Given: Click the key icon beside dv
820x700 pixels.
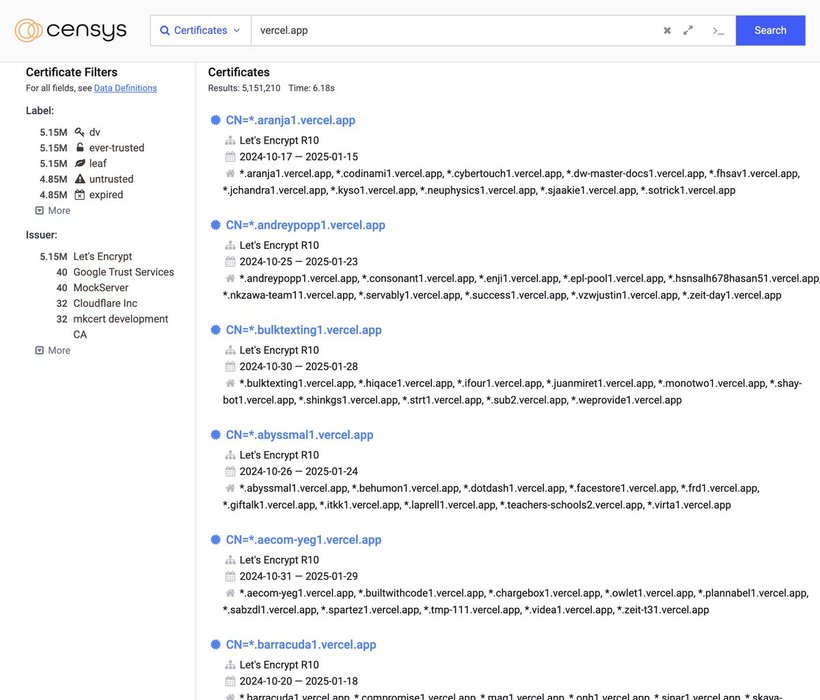Looking at the screenshot, I should (x=79, y=132).
